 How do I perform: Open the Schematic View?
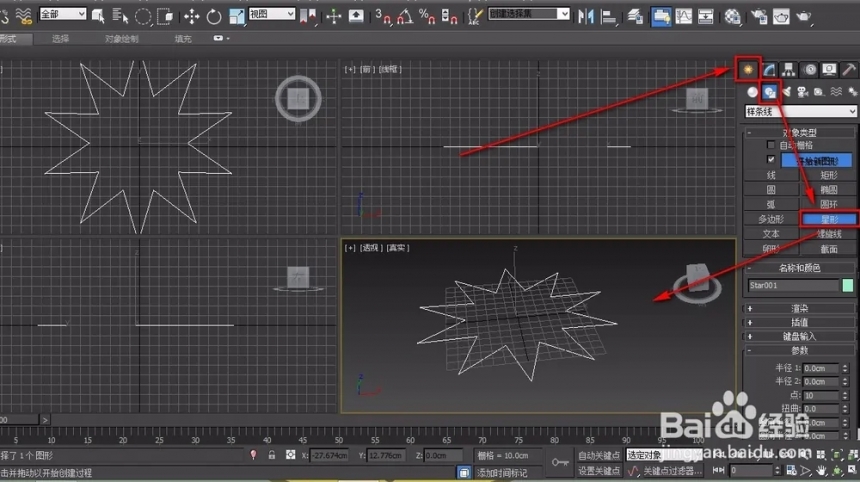pos(705,16)
